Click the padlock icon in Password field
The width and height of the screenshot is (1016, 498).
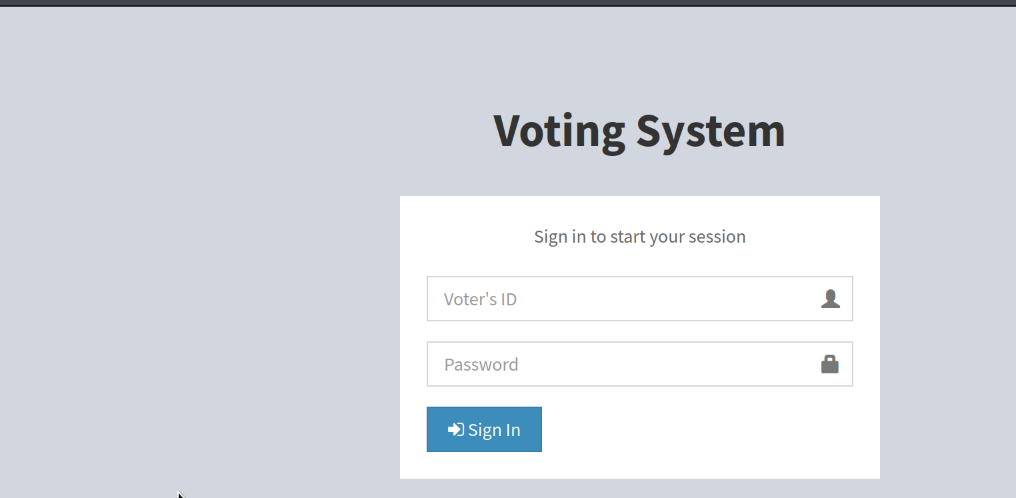(x=830, y=364)
